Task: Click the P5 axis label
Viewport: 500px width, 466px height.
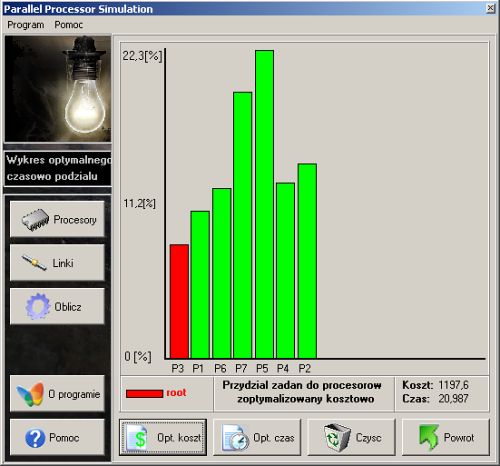Action: (x=262, y=368)
